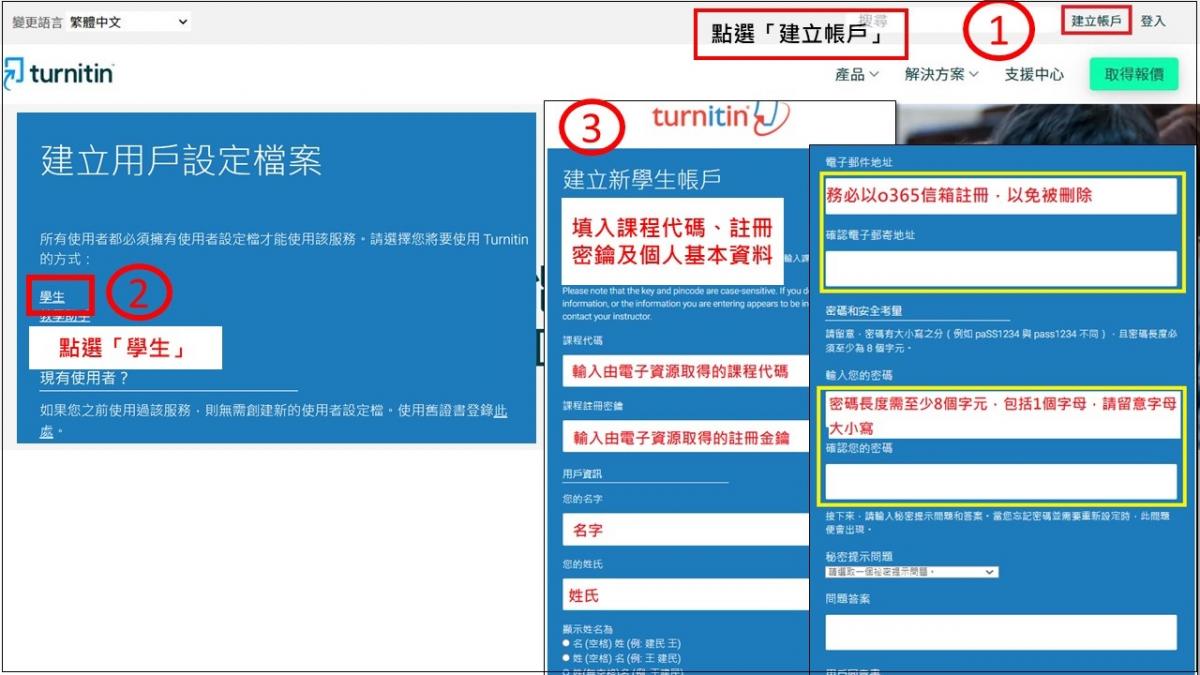This screenshot has height=675, width=1200.
Task: Click the 輸入您的密碼 input field
Action: pos(1001,414)
